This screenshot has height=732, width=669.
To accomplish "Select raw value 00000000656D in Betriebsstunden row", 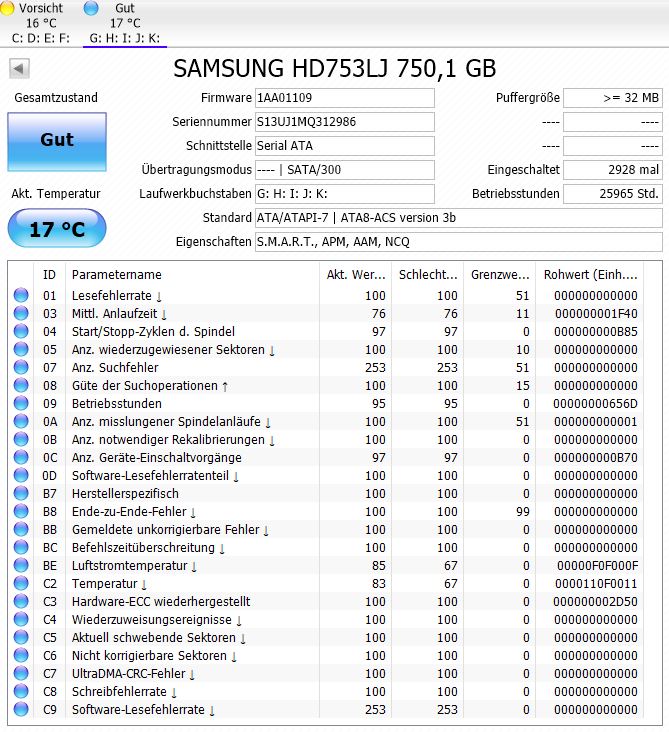I will pos(595,403).
